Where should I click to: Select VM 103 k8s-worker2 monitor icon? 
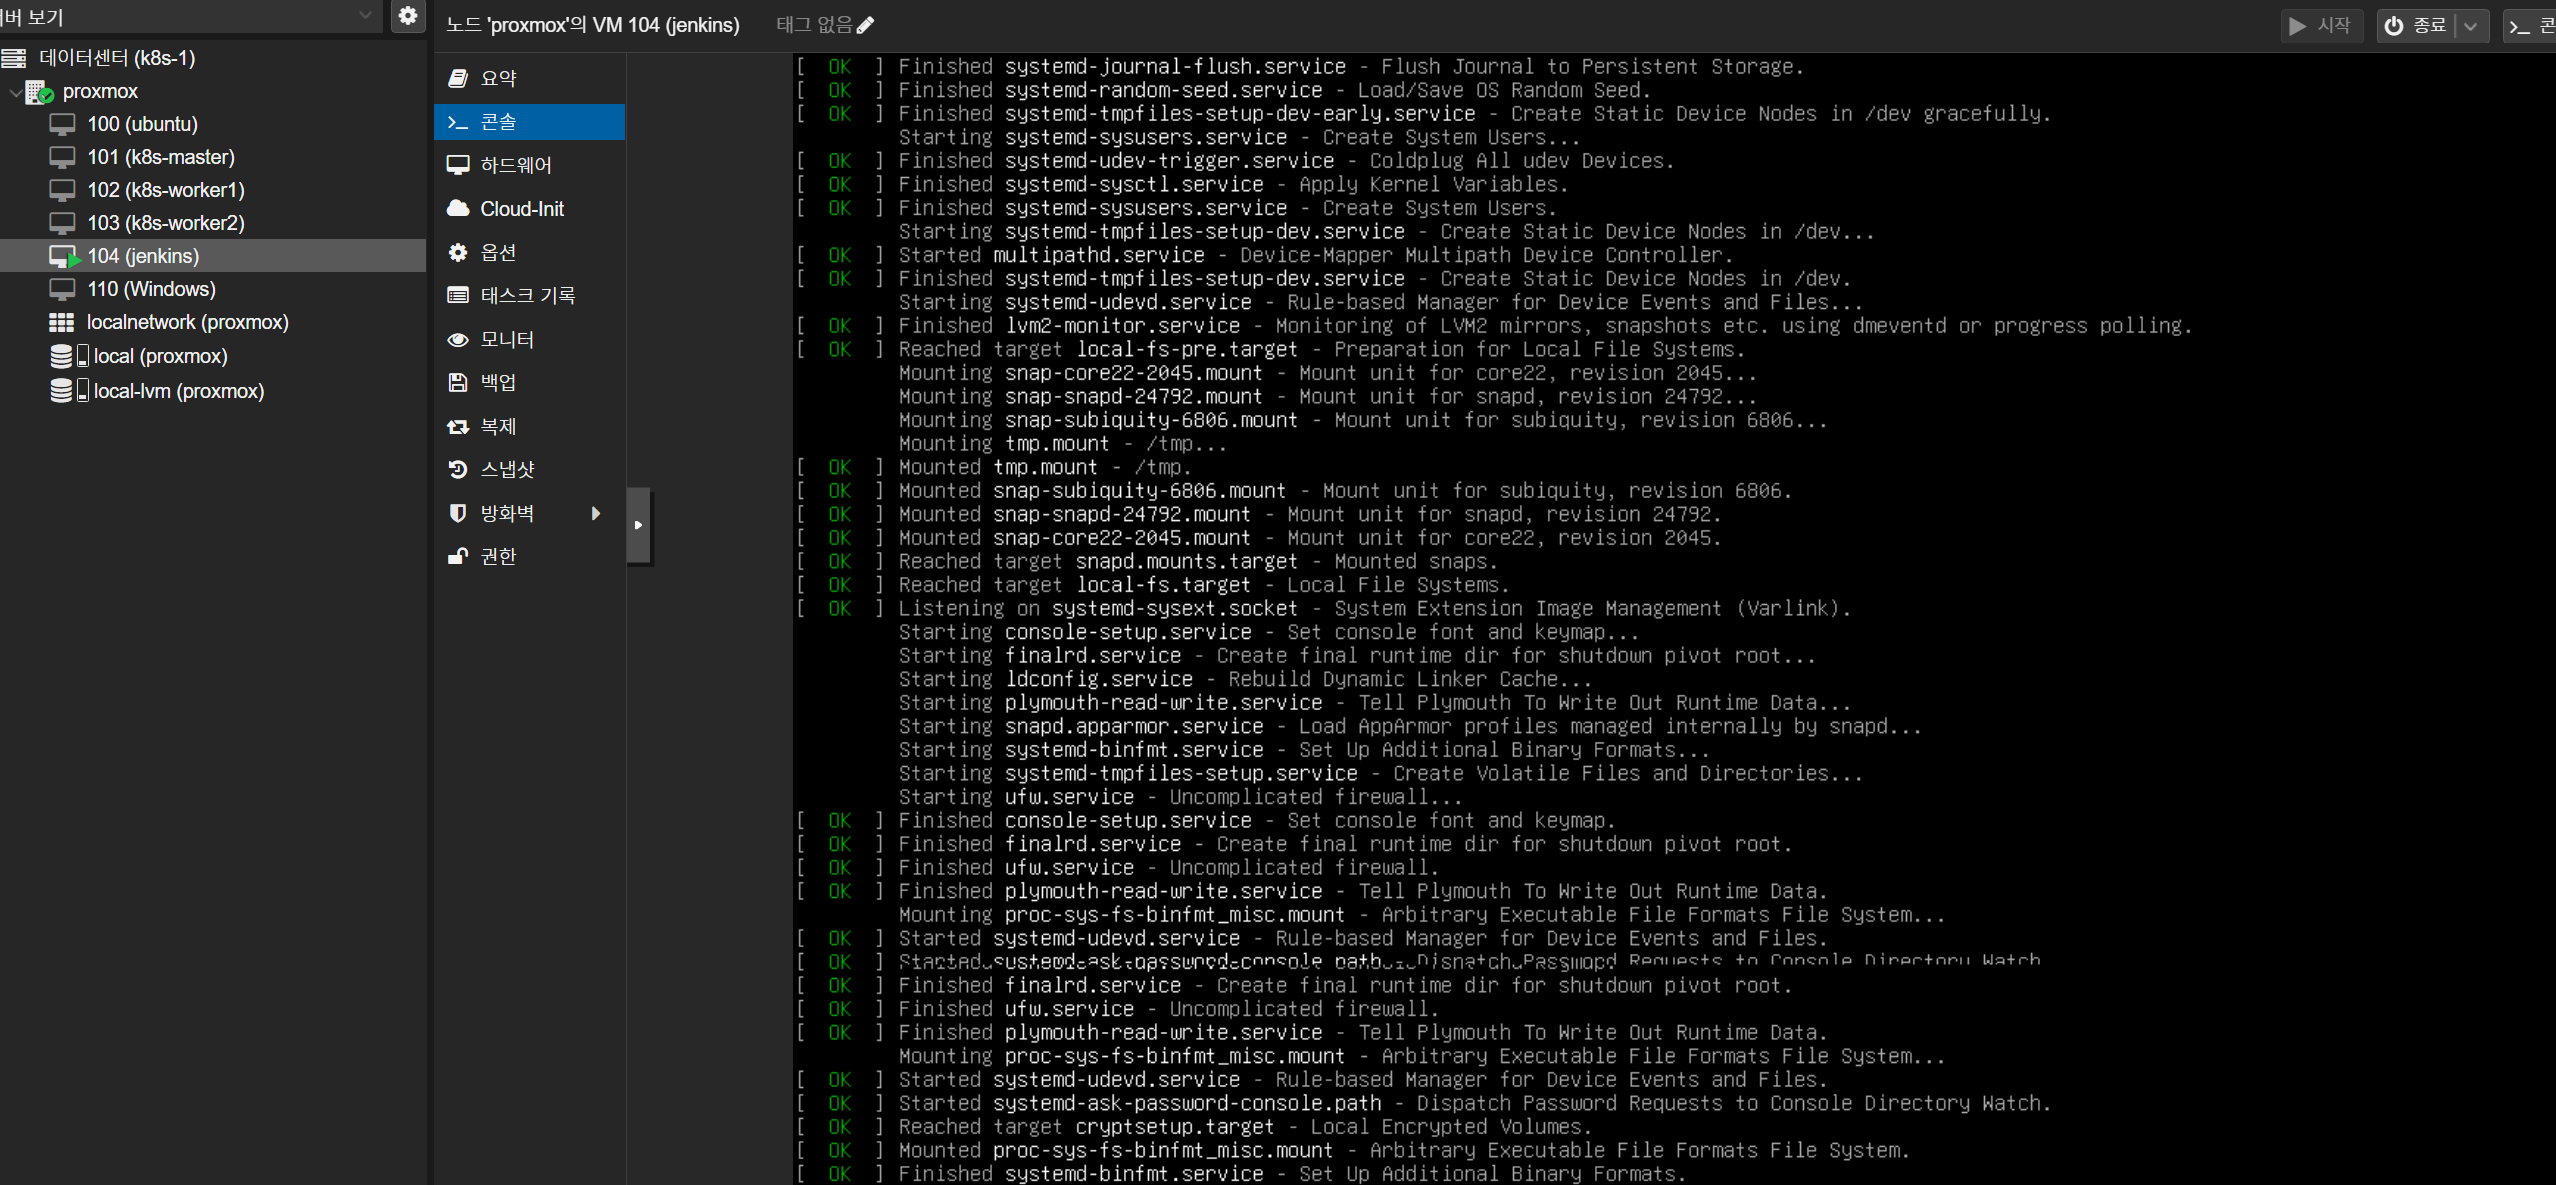(x=62, y=223)
